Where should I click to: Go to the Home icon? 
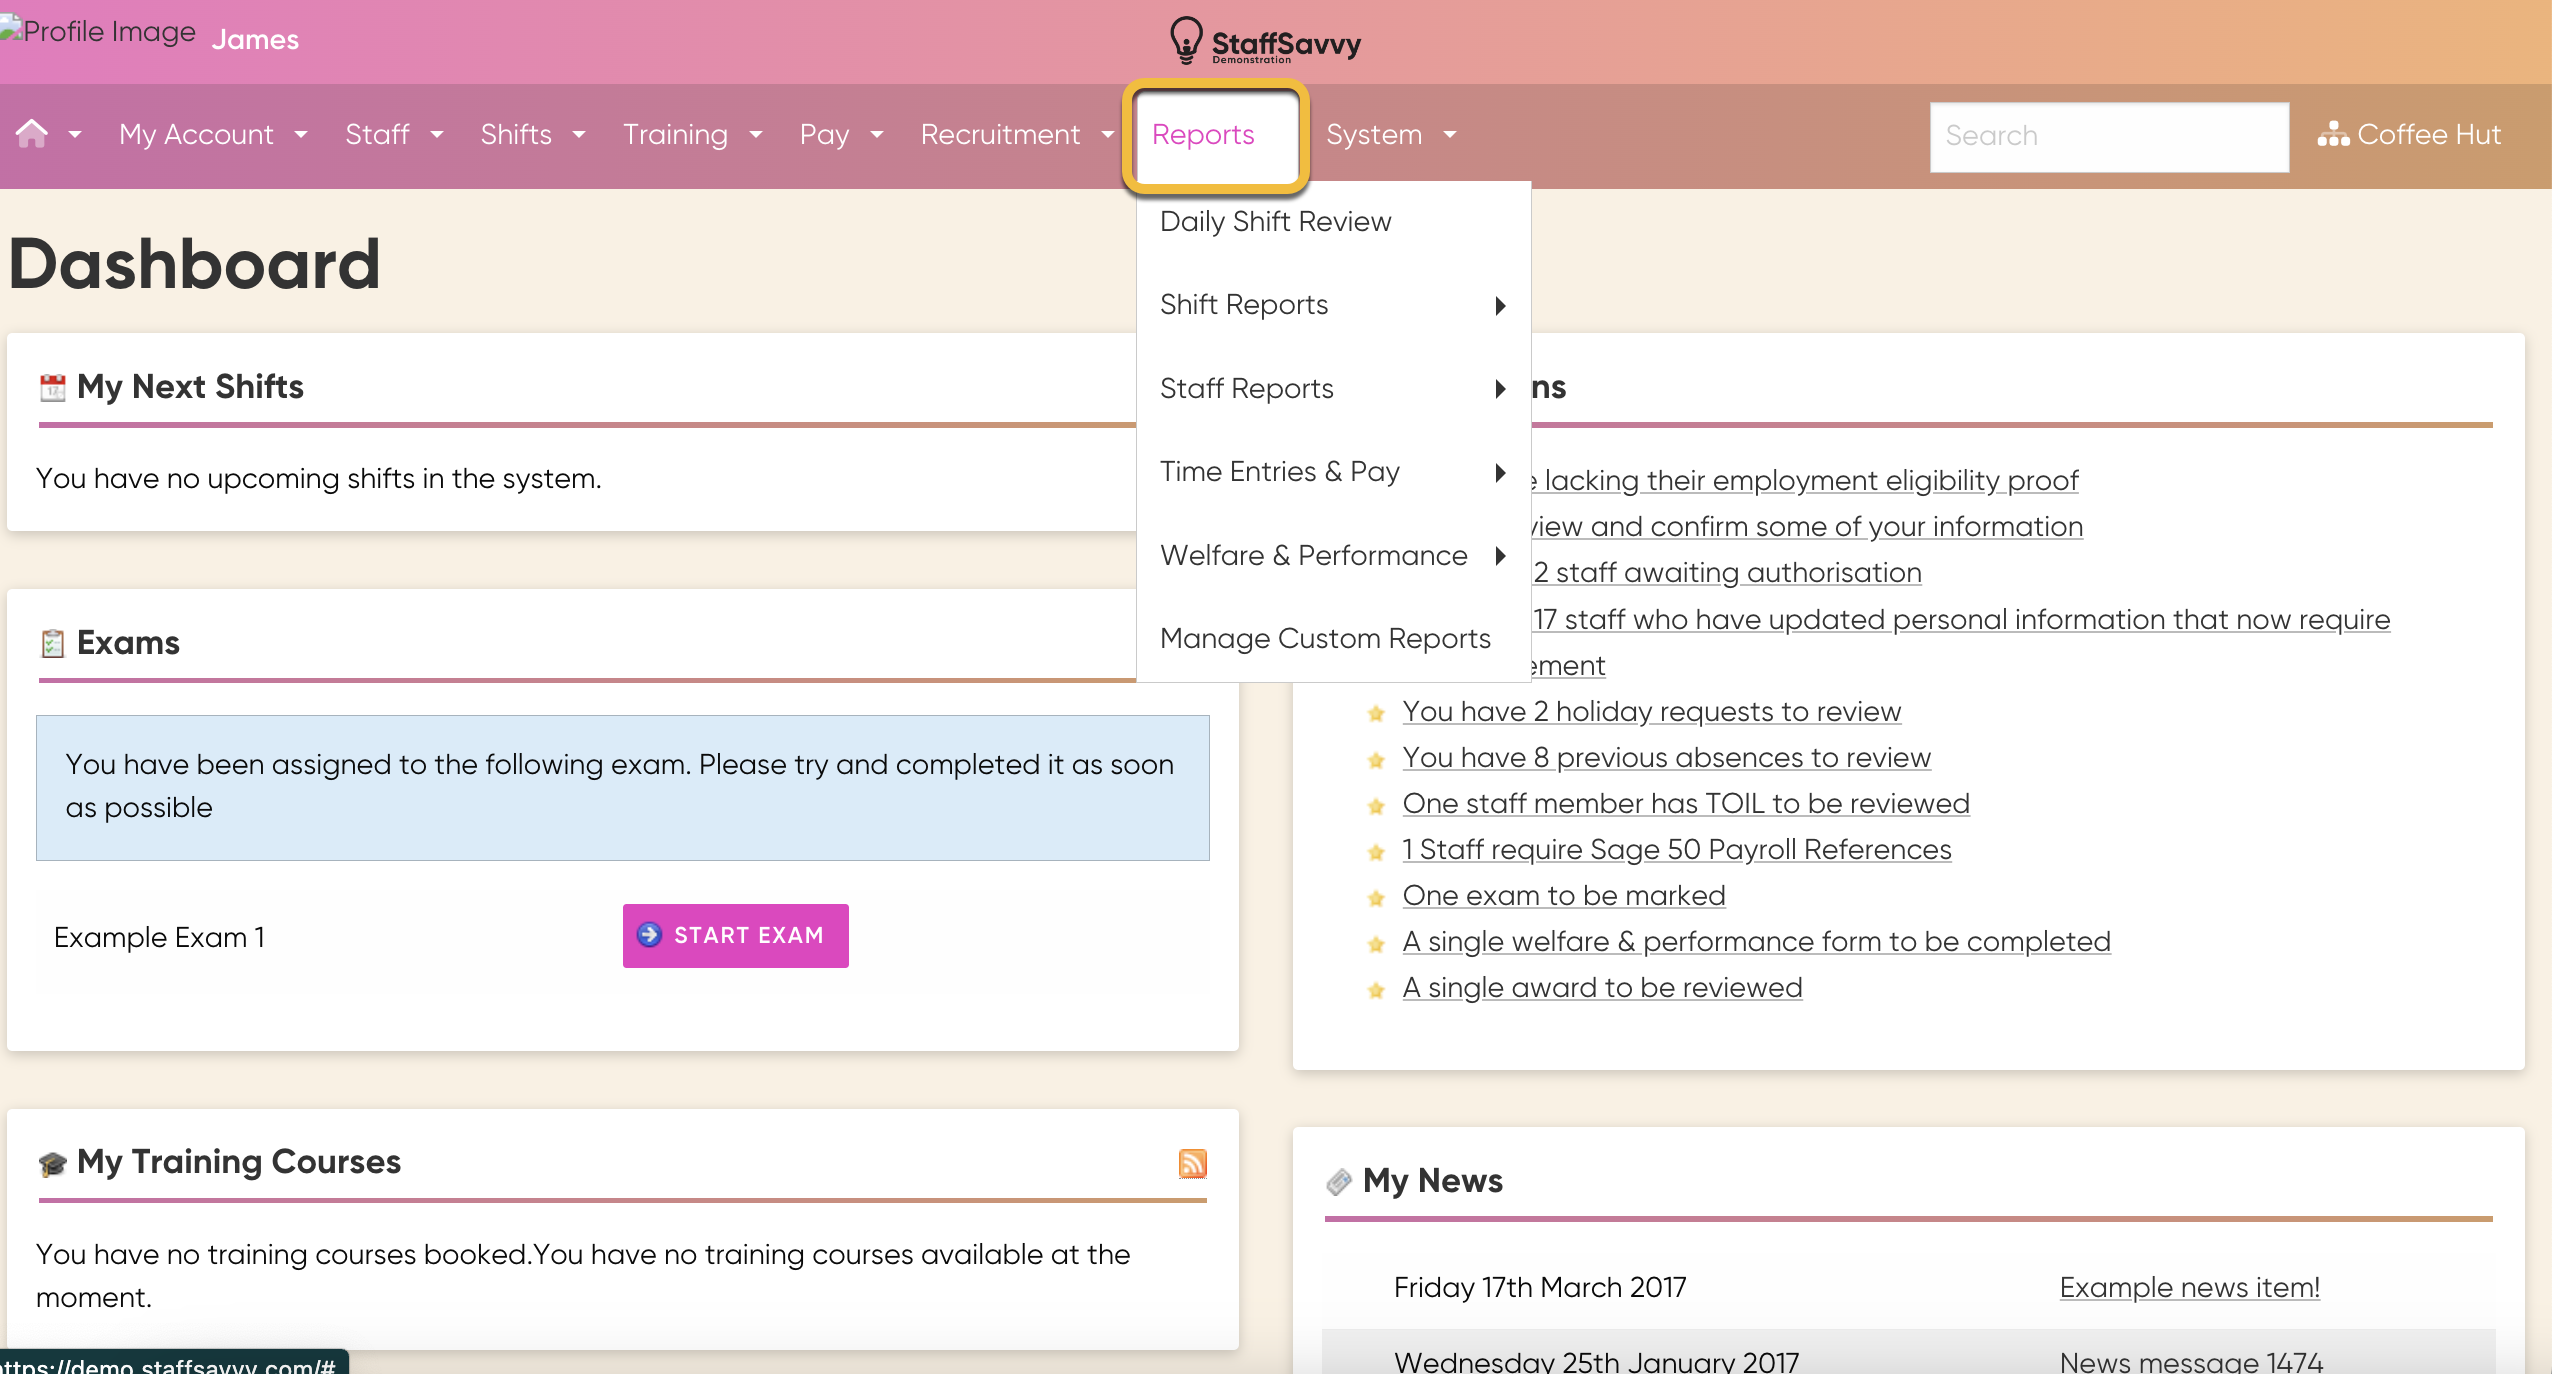32,134
